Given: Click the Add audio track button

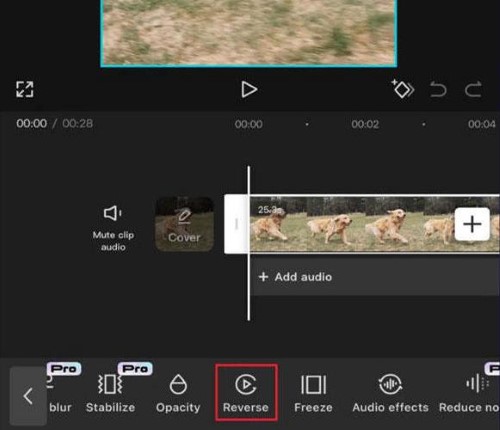Looking at the screenshot, I should point(295,277).
